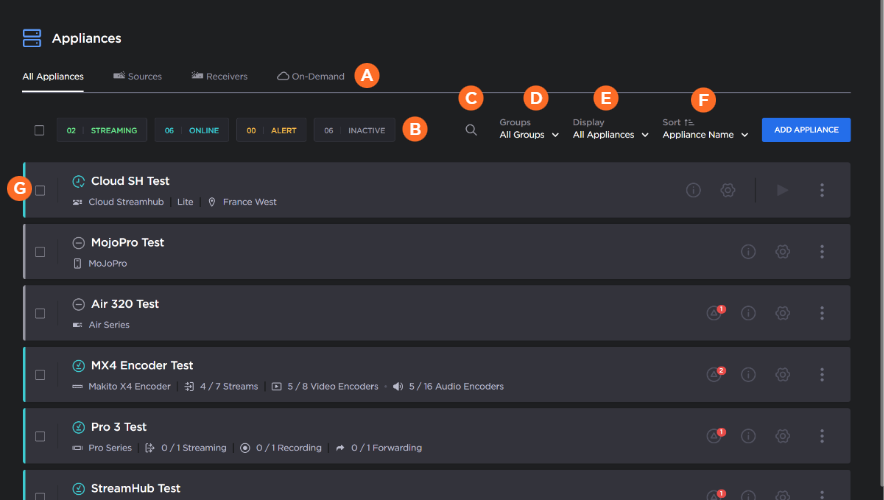Check the Cloud SH Test checkbox
This screenshot has width=884, height=500.
pos(40,190)
